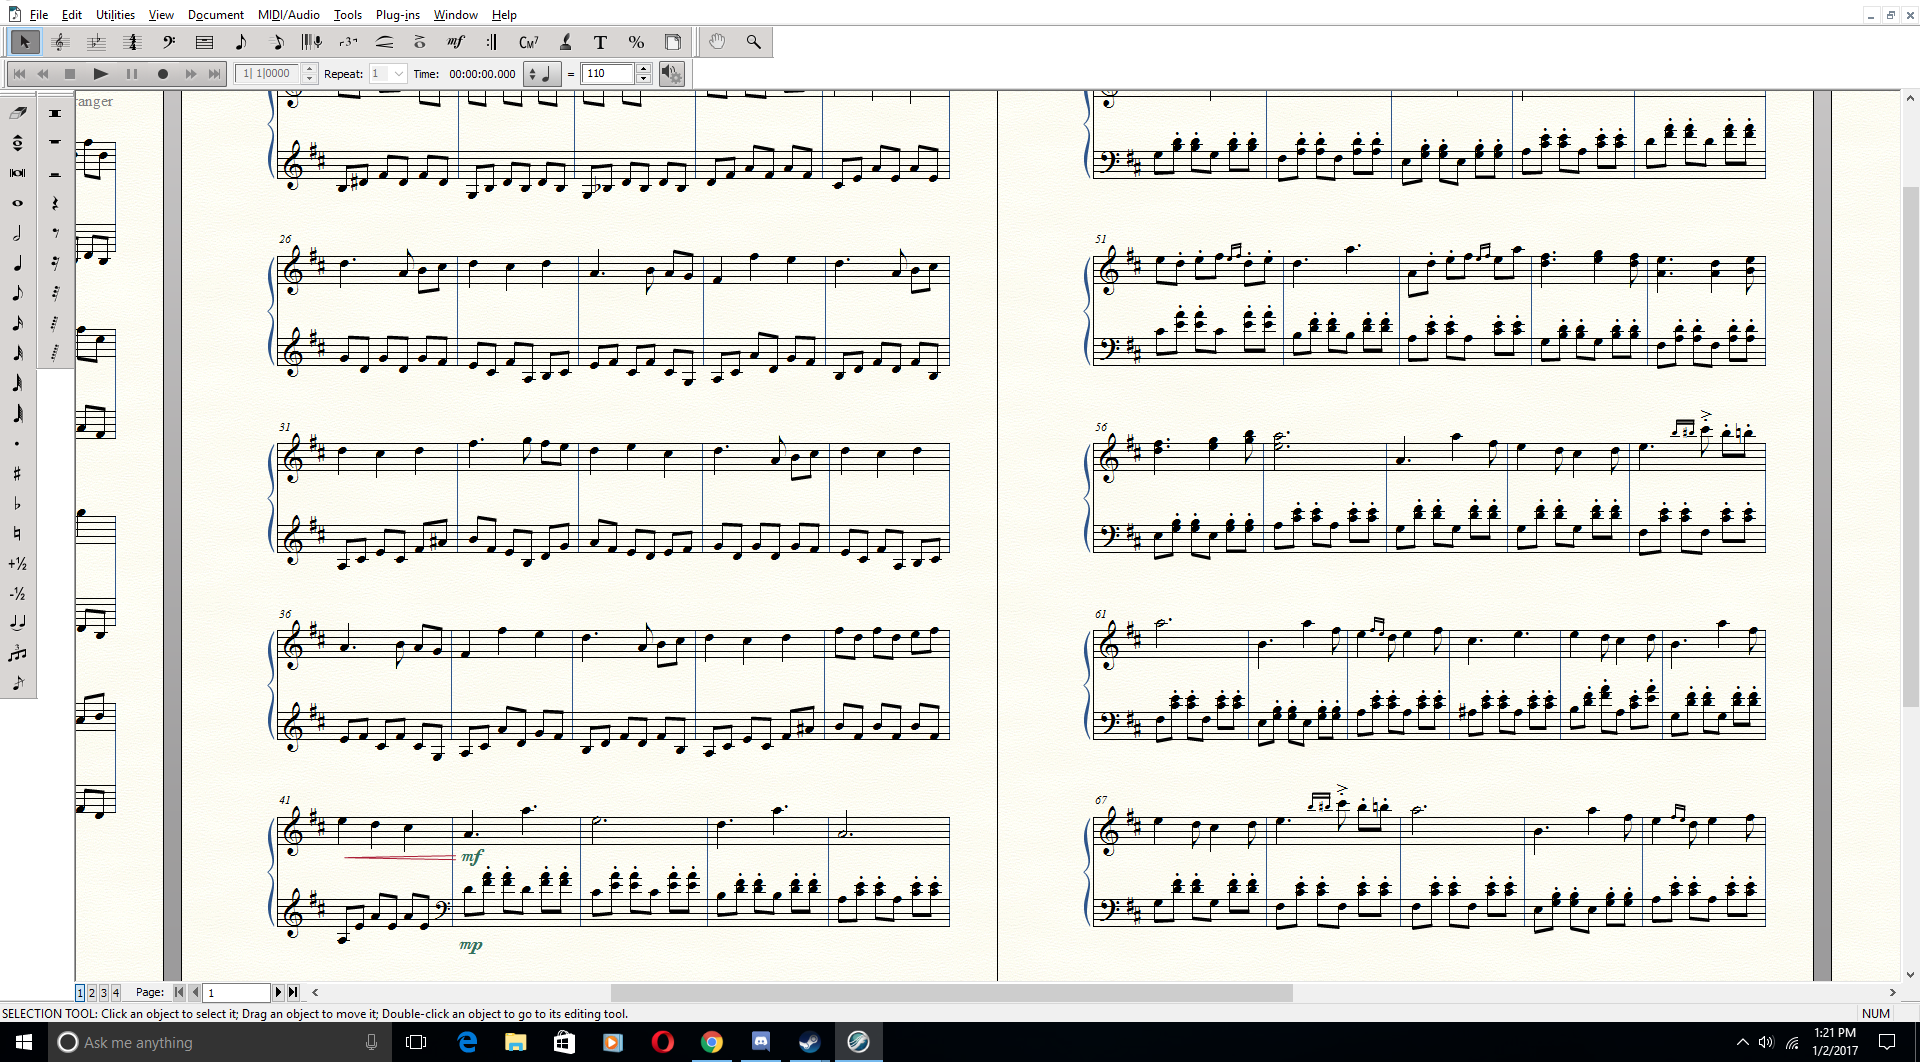
Task: Select the Tuplet tool
Action: pos(348,42)
